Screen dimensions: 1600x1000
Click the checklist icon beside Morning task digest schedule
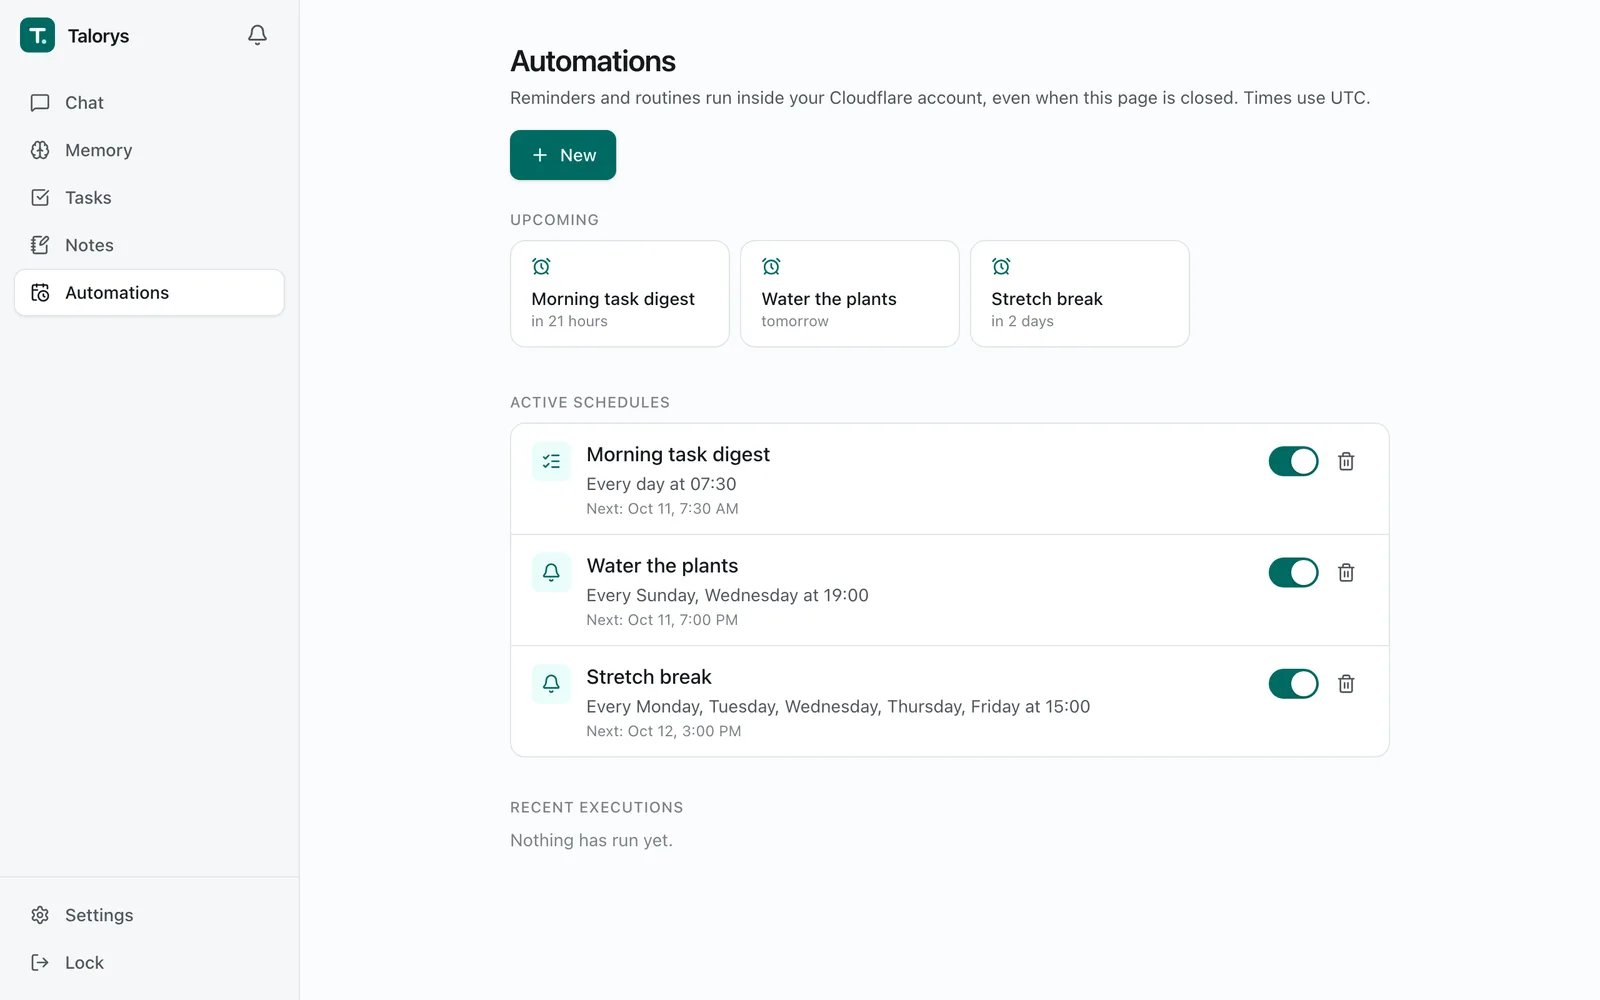point(551,461)
